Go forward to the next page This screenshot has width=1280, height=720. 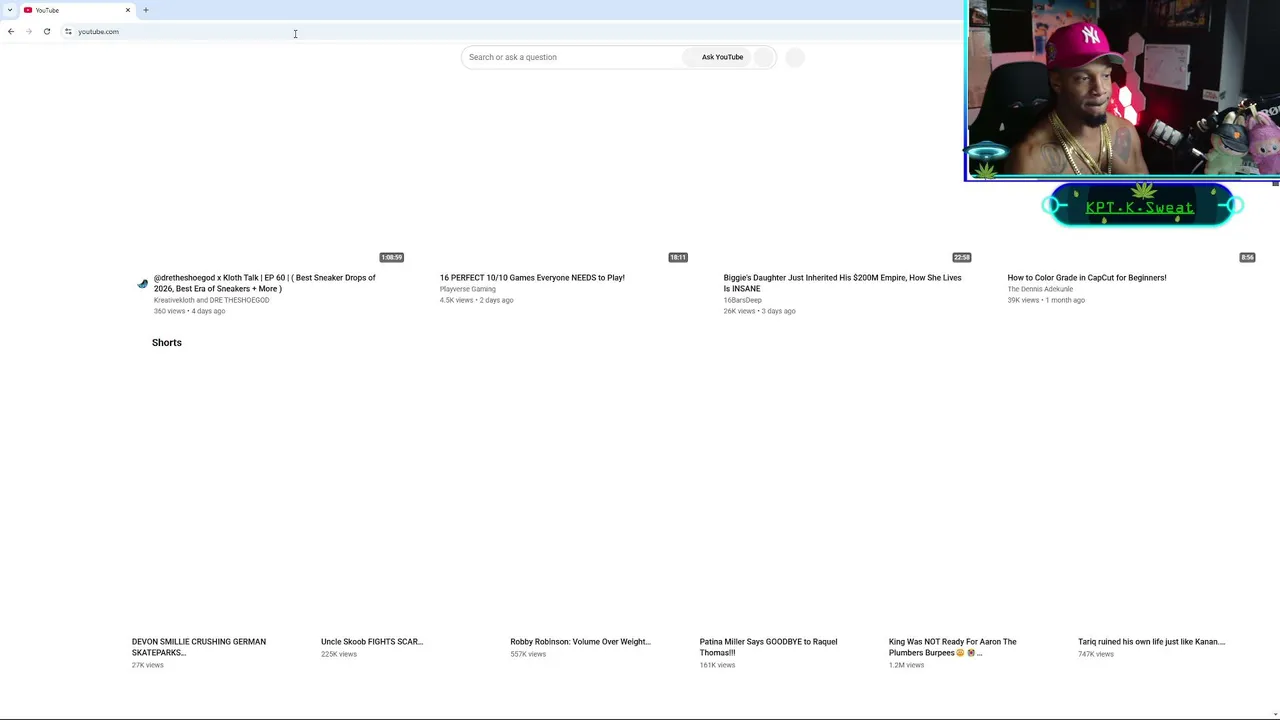(x=29, y=32)
